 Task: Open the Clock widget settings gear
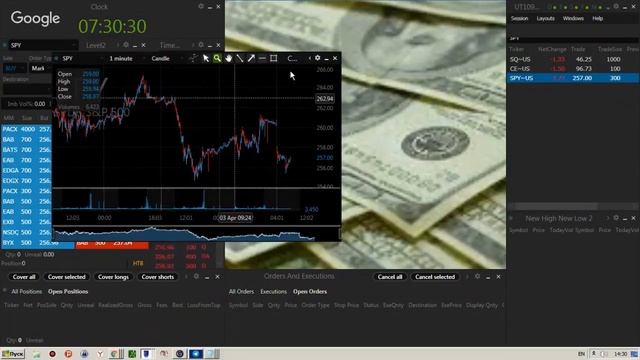click(201, 7)
